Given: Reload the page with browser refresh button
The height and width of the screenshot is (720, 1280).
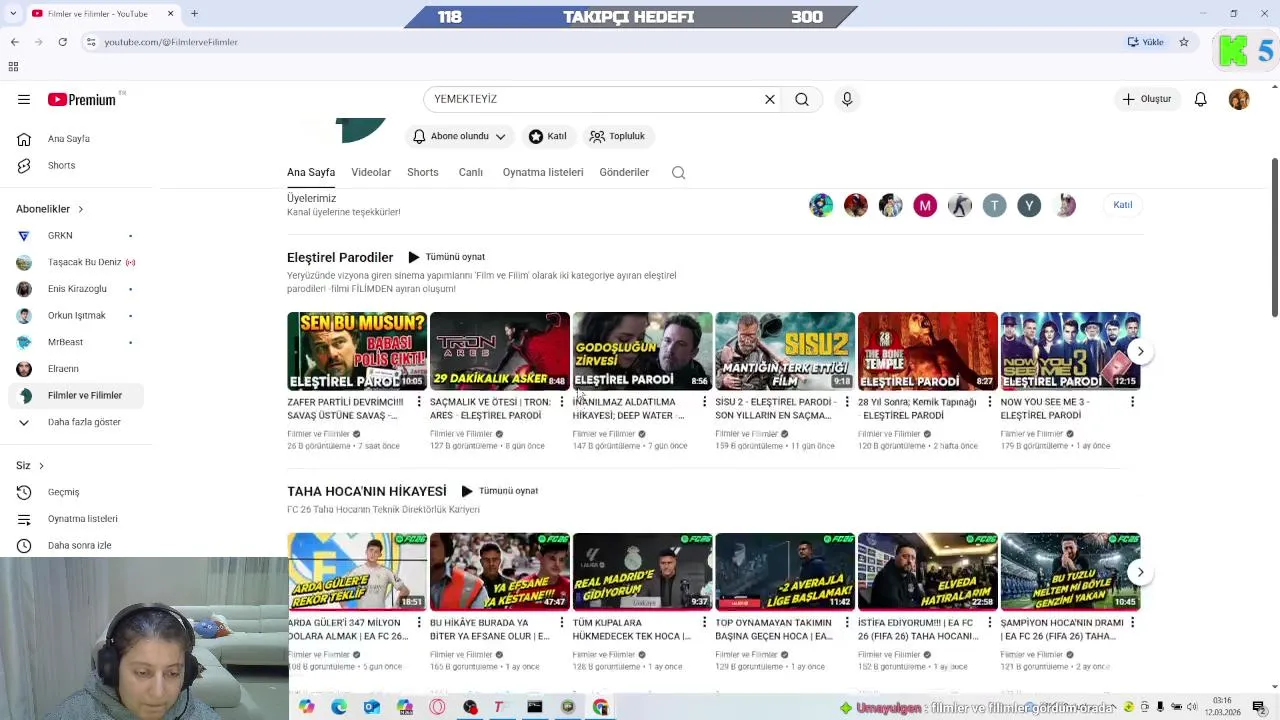Looking at the screenshot, I should (x=62, y=42).
